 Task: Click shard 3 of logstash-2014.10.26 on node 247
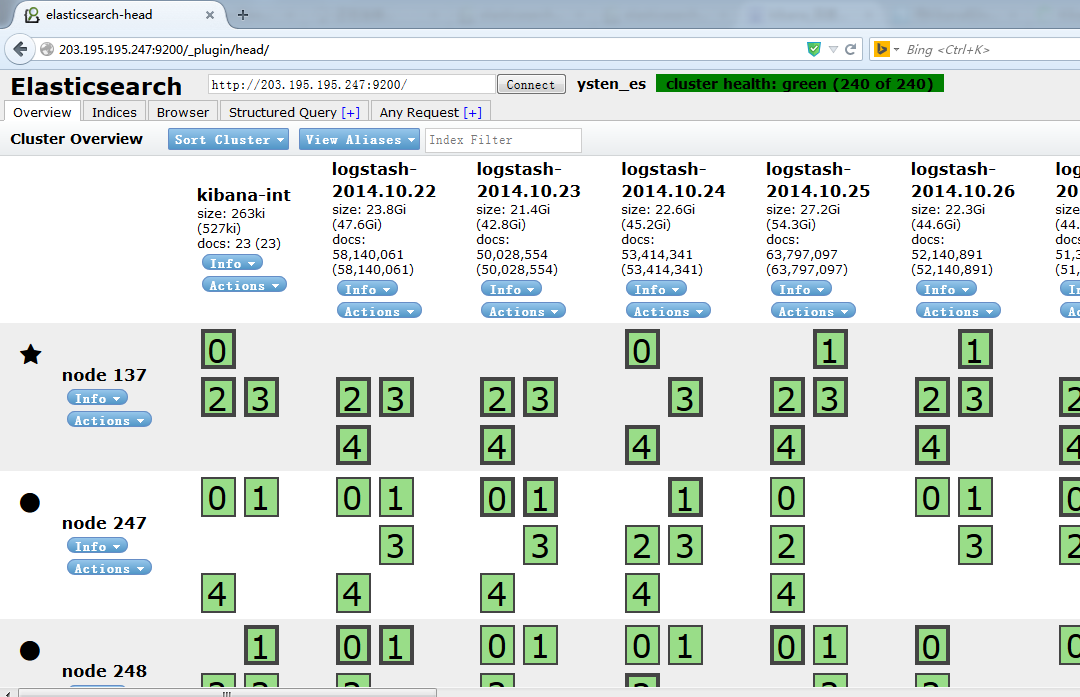tap(975, 545)
